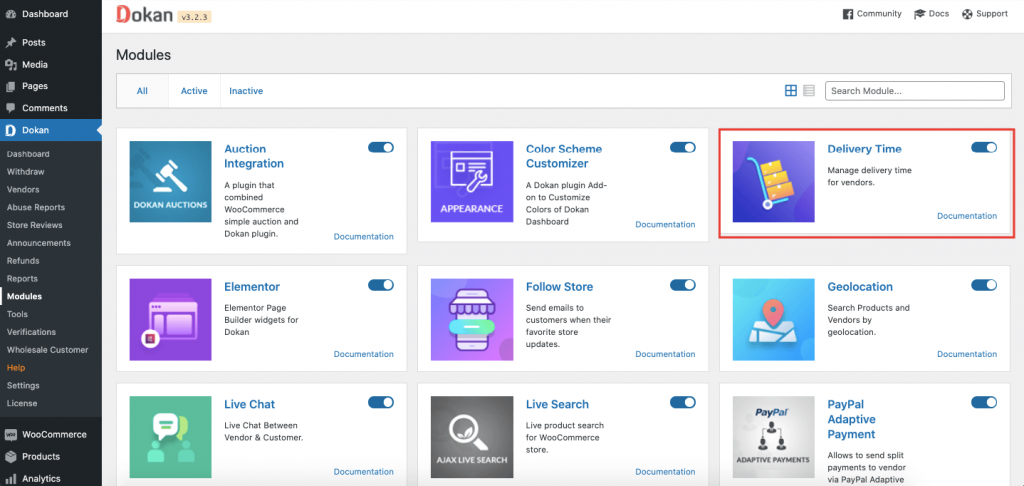This screenshot has height=486, width=1024.
Task: Click the Delivery Time cart icon
Action: (773, 181)
